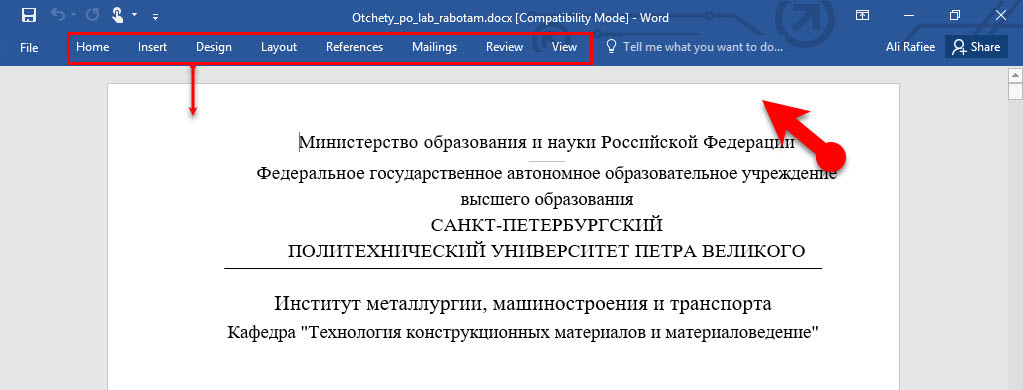The width and height of the screenshot is (1023, 390).
Task: Open Touch/Mouse Mode dropdown arrow
Action: pyautogui.click(x=134, y=14)
